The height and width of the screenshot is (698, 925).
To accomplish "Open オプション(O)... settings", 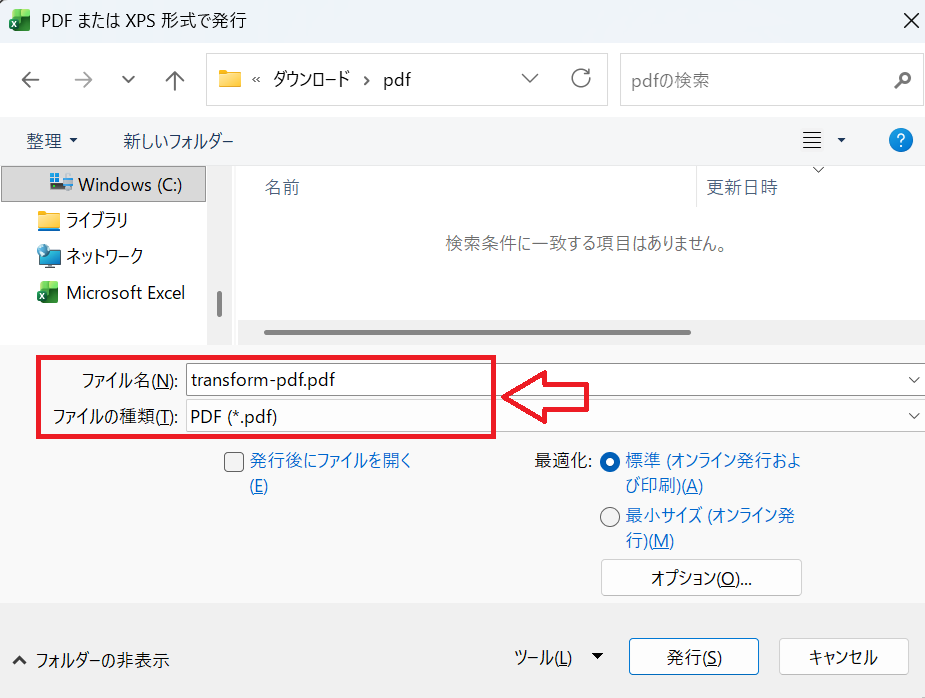I will [701, 578].
